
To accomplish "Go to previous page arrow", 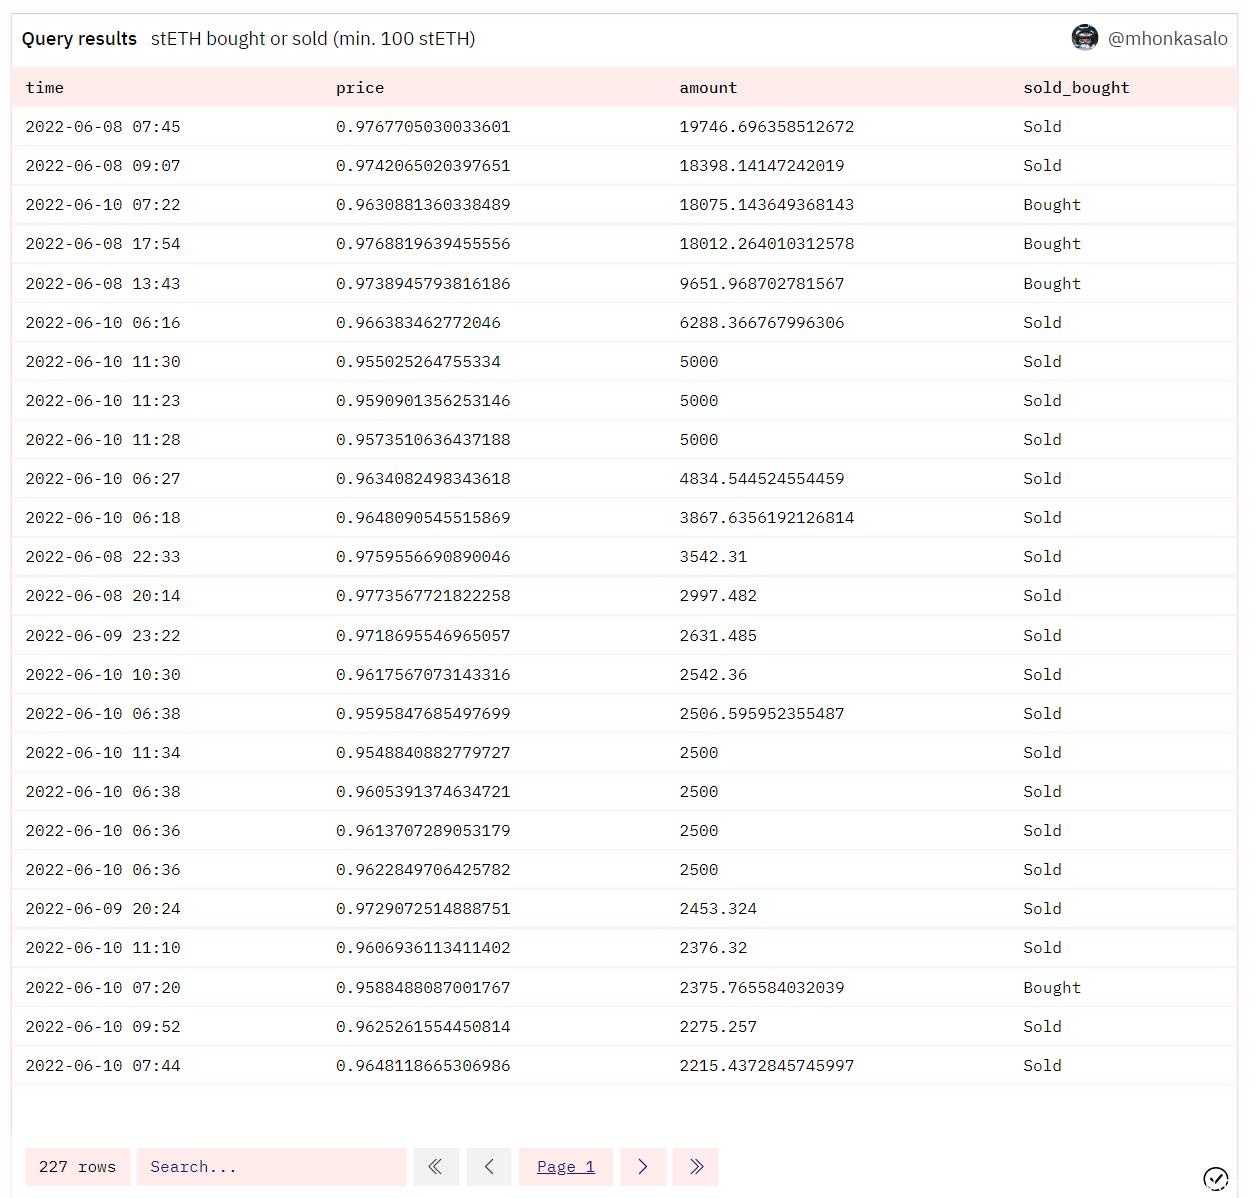I will [489, 1166].
